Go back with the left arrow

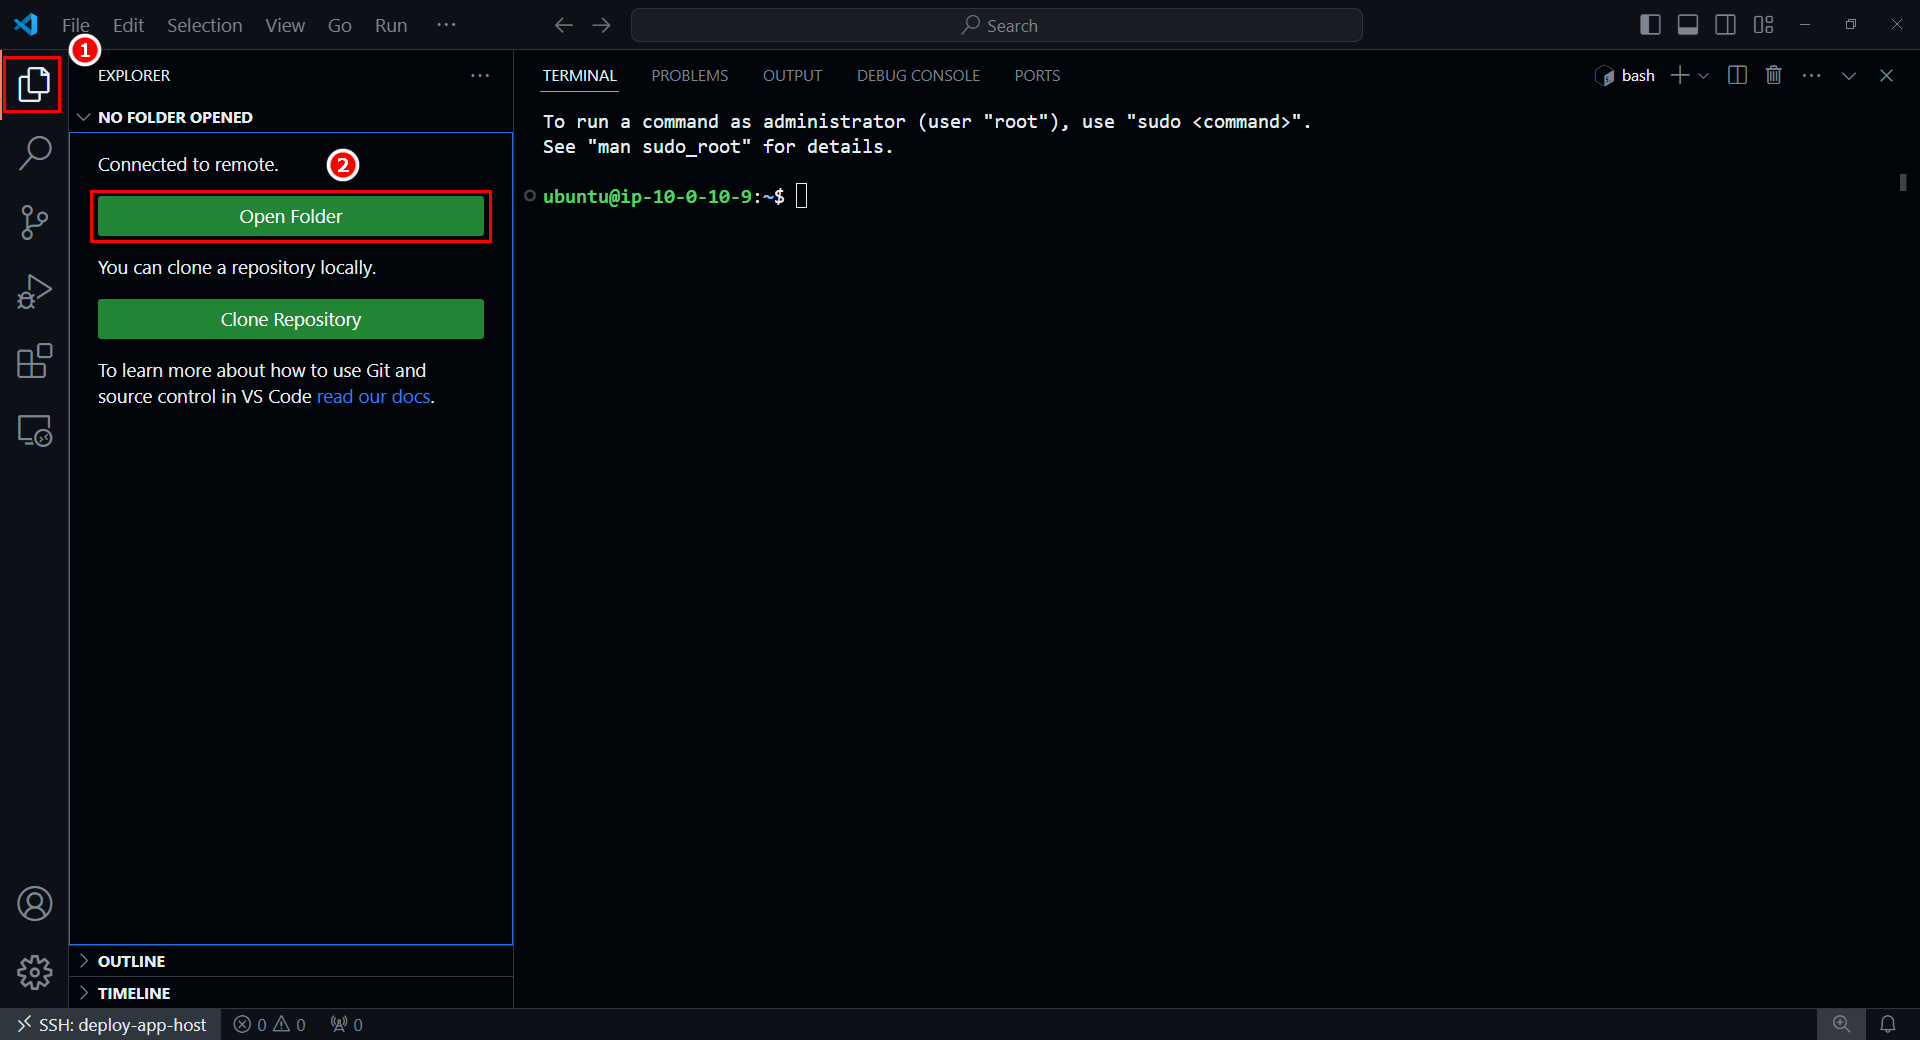click(x=564, y=25)
